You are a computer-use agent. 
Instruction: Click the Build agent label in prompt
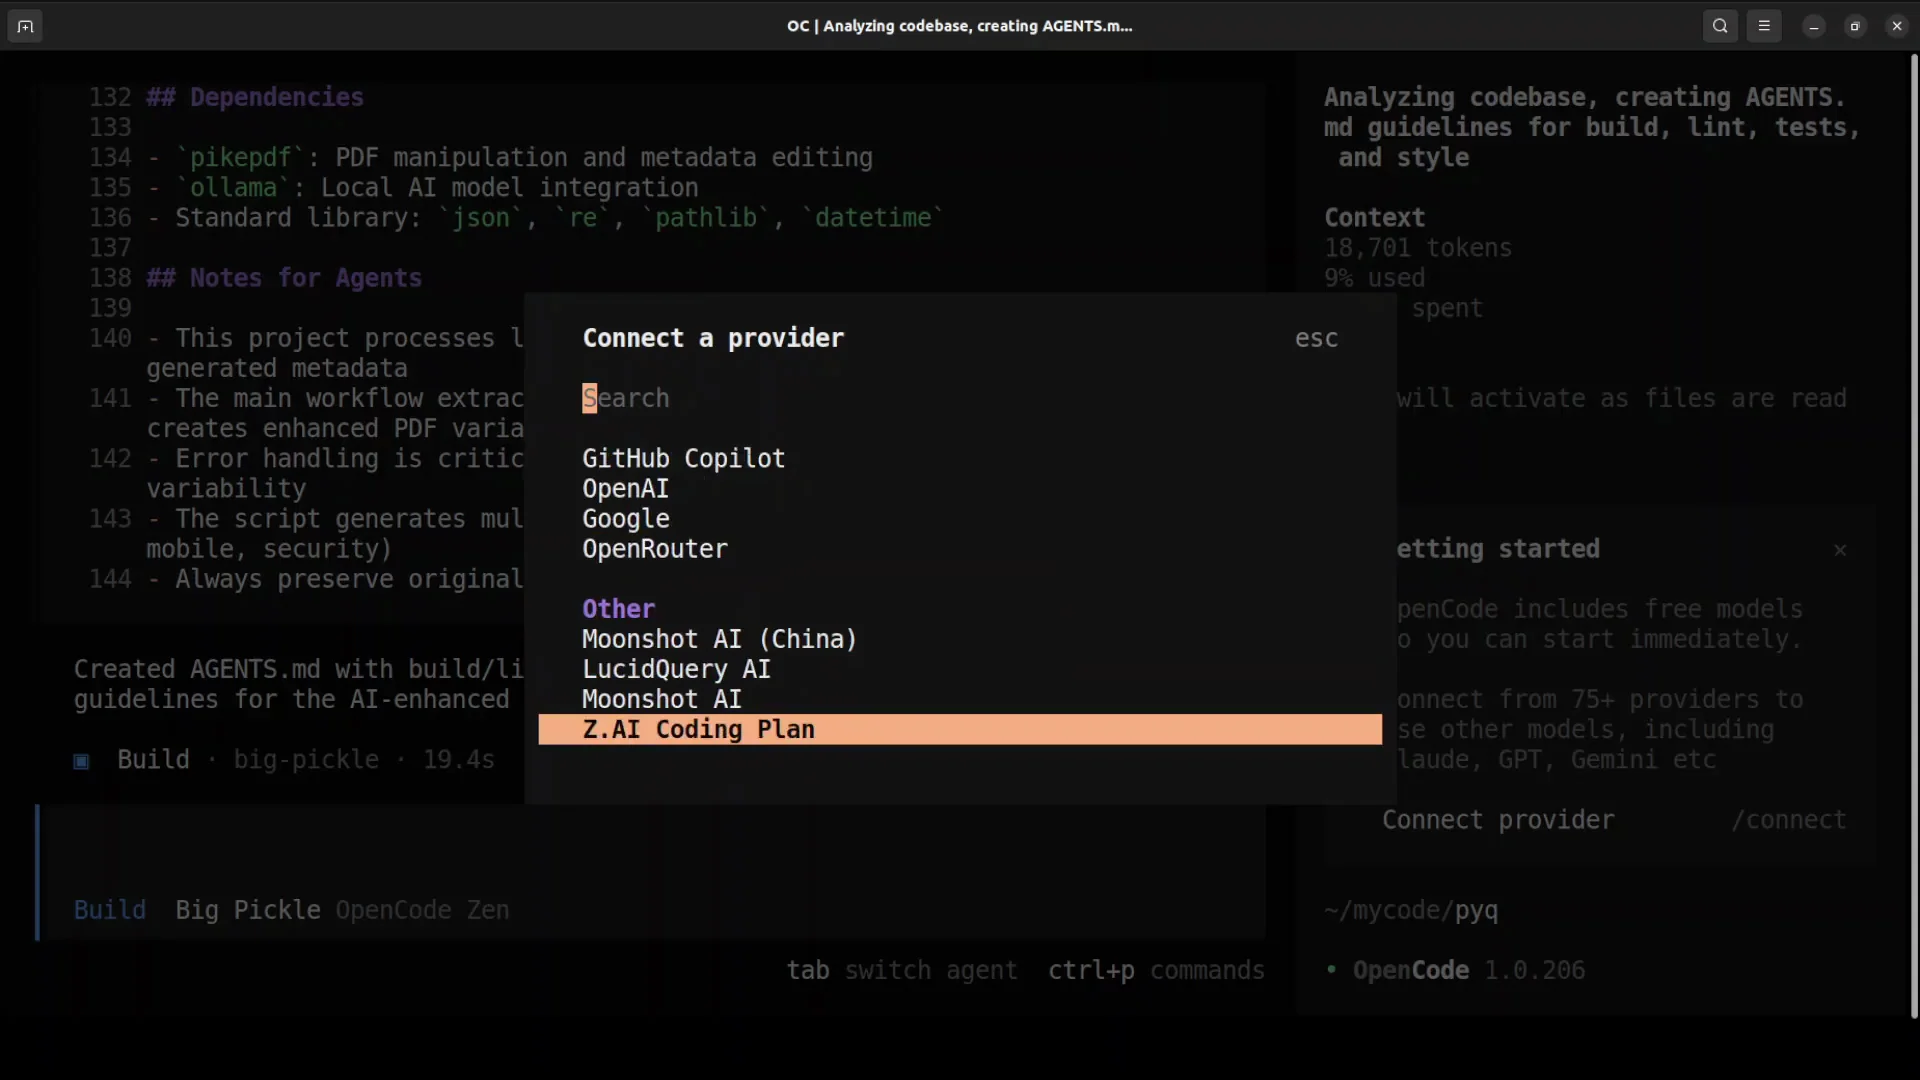click(110, 910)
